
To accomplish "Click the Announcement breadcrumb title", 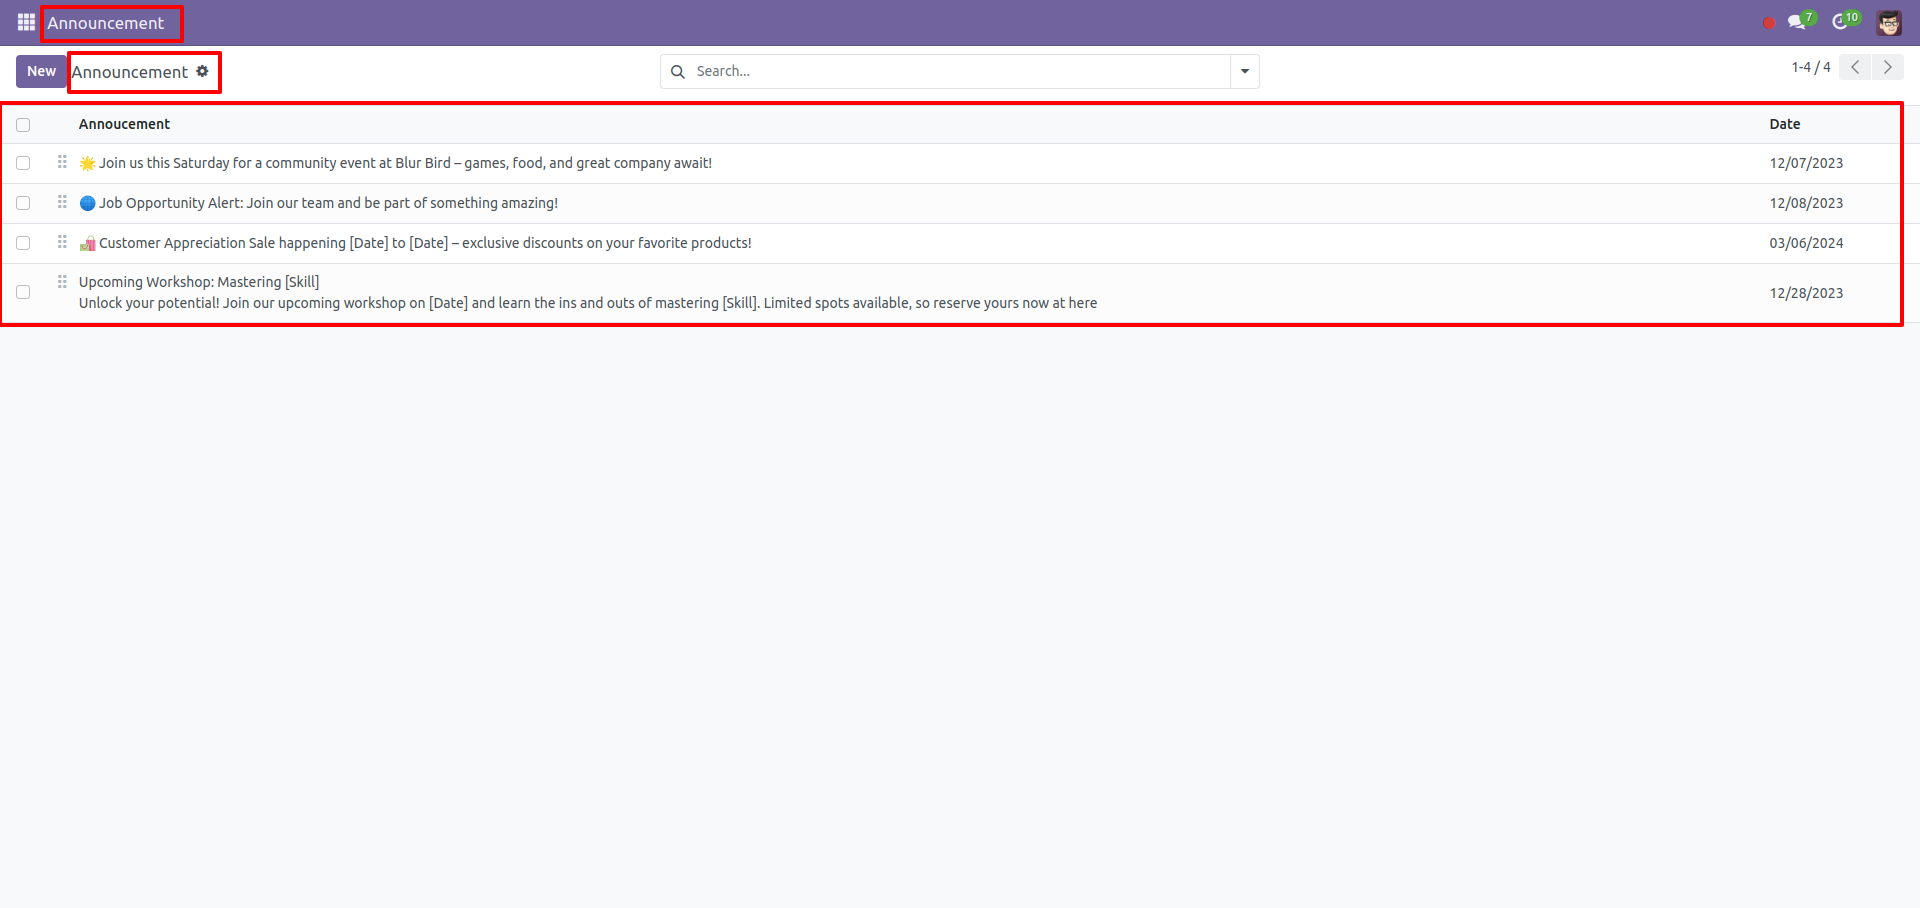I will [x=130, y=72].
